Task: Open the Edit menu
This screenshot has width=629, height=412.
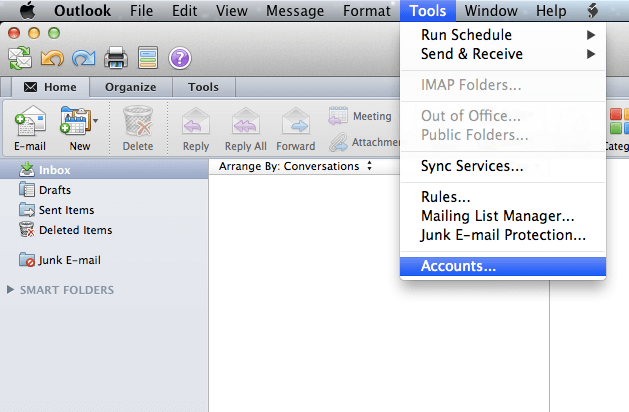Action: [x=185, y=10]
